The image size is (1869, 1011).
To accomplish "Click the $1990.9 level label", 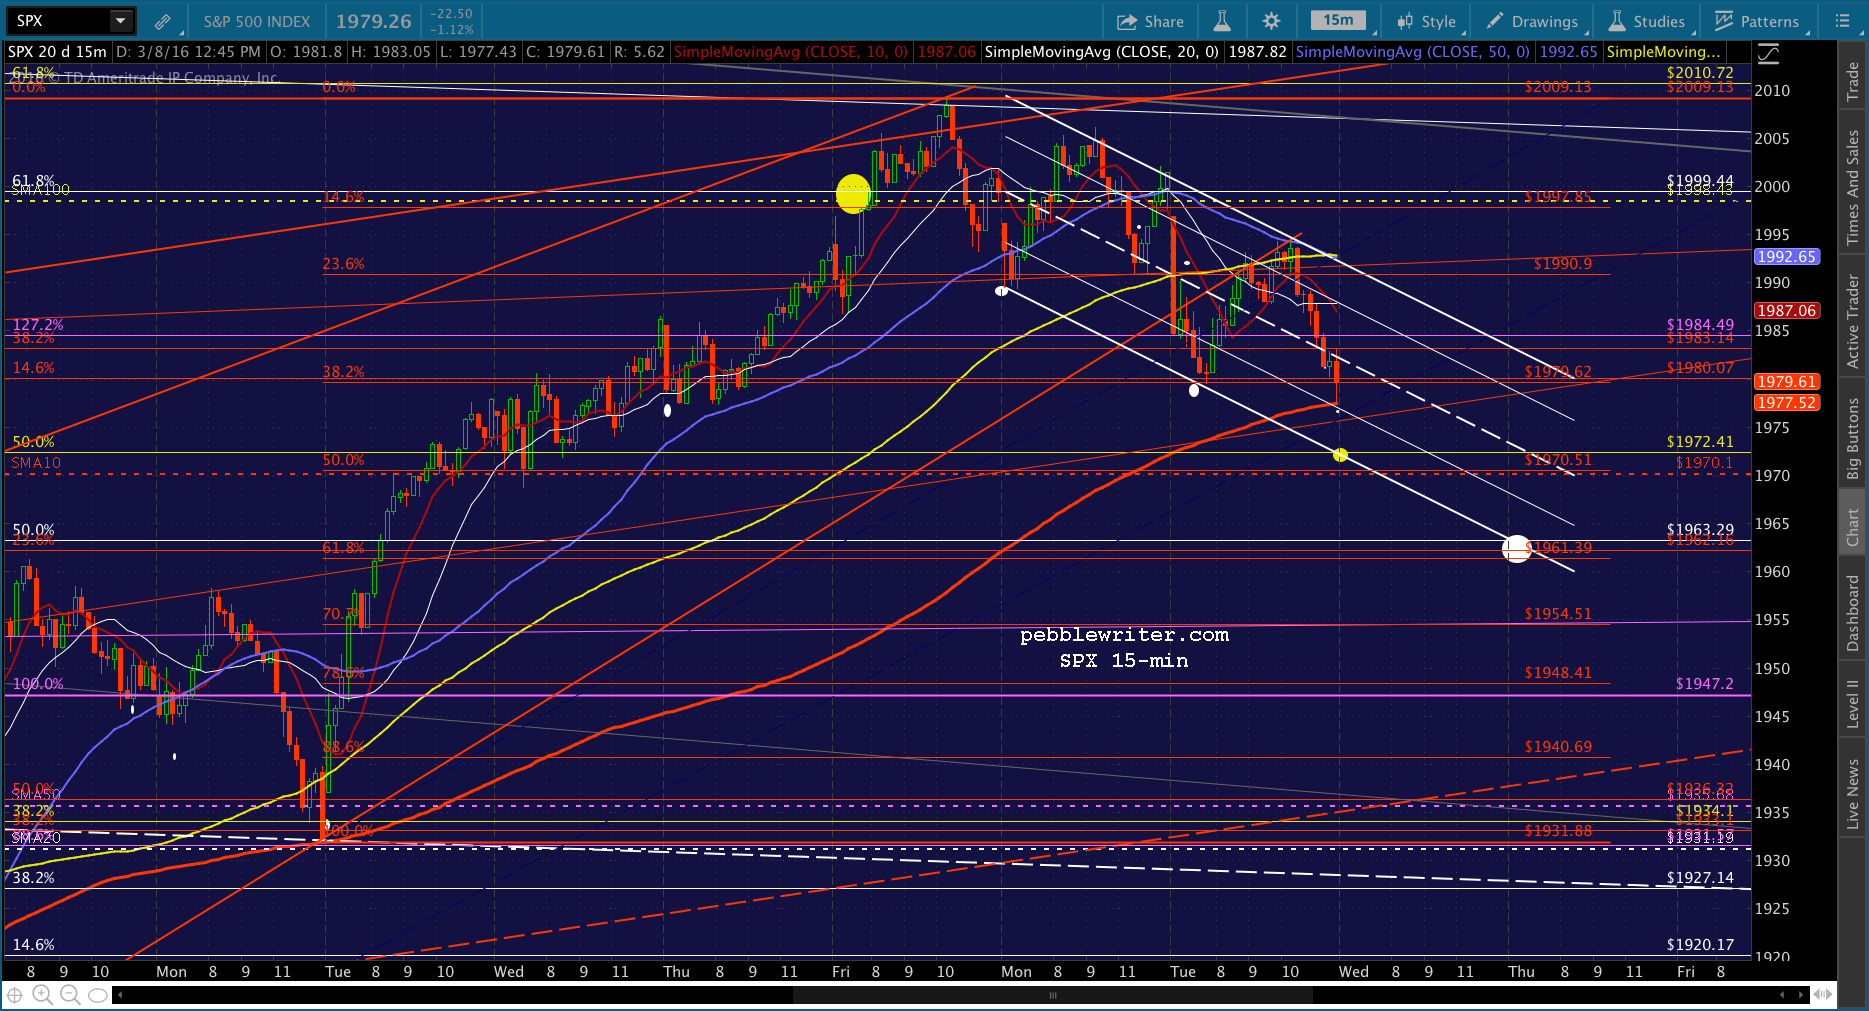I will [1563, 264].
